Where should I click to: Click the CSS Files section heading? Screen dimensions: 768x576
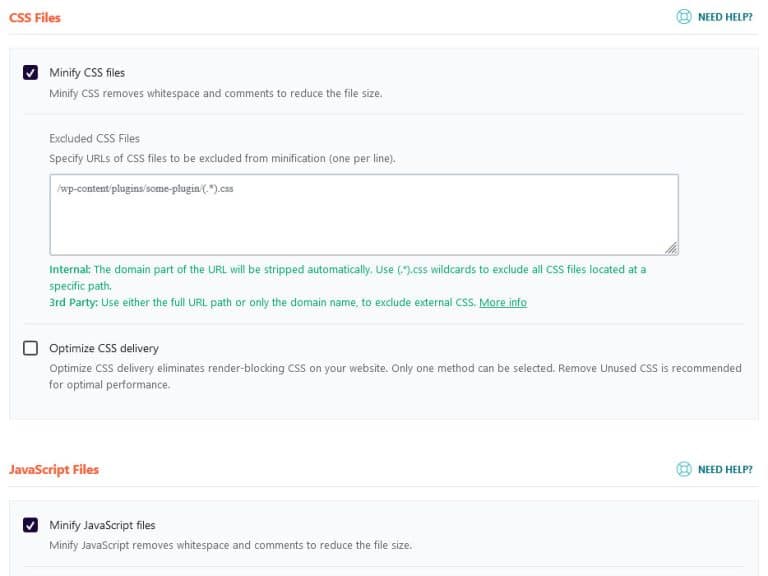click(x=35, y=17)
